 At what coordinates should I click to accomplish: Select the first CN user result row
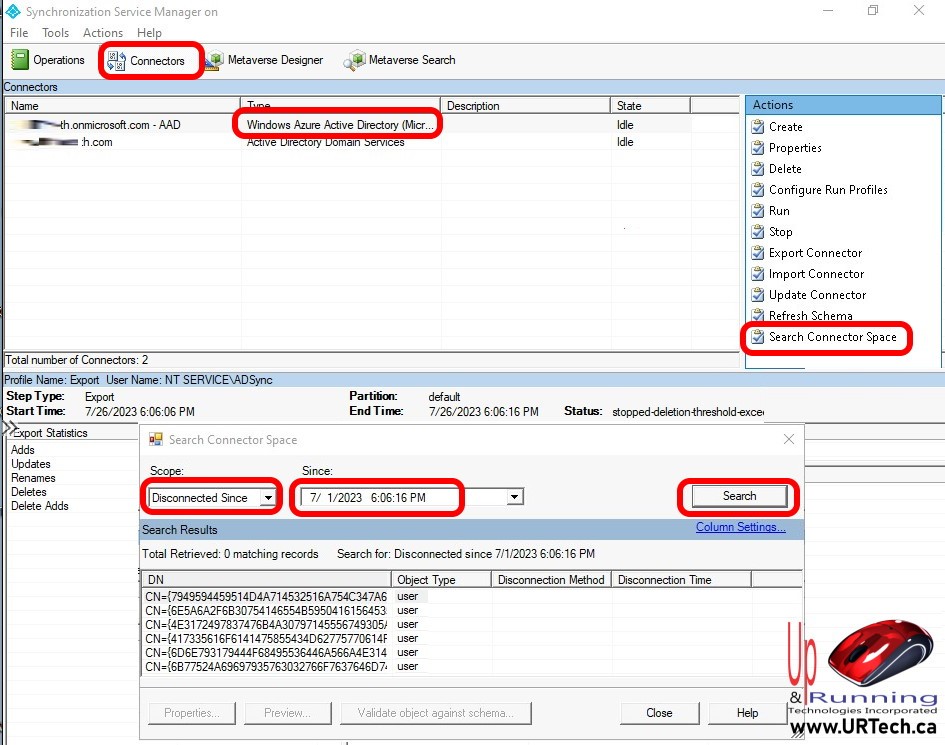[x=265, y=596]
